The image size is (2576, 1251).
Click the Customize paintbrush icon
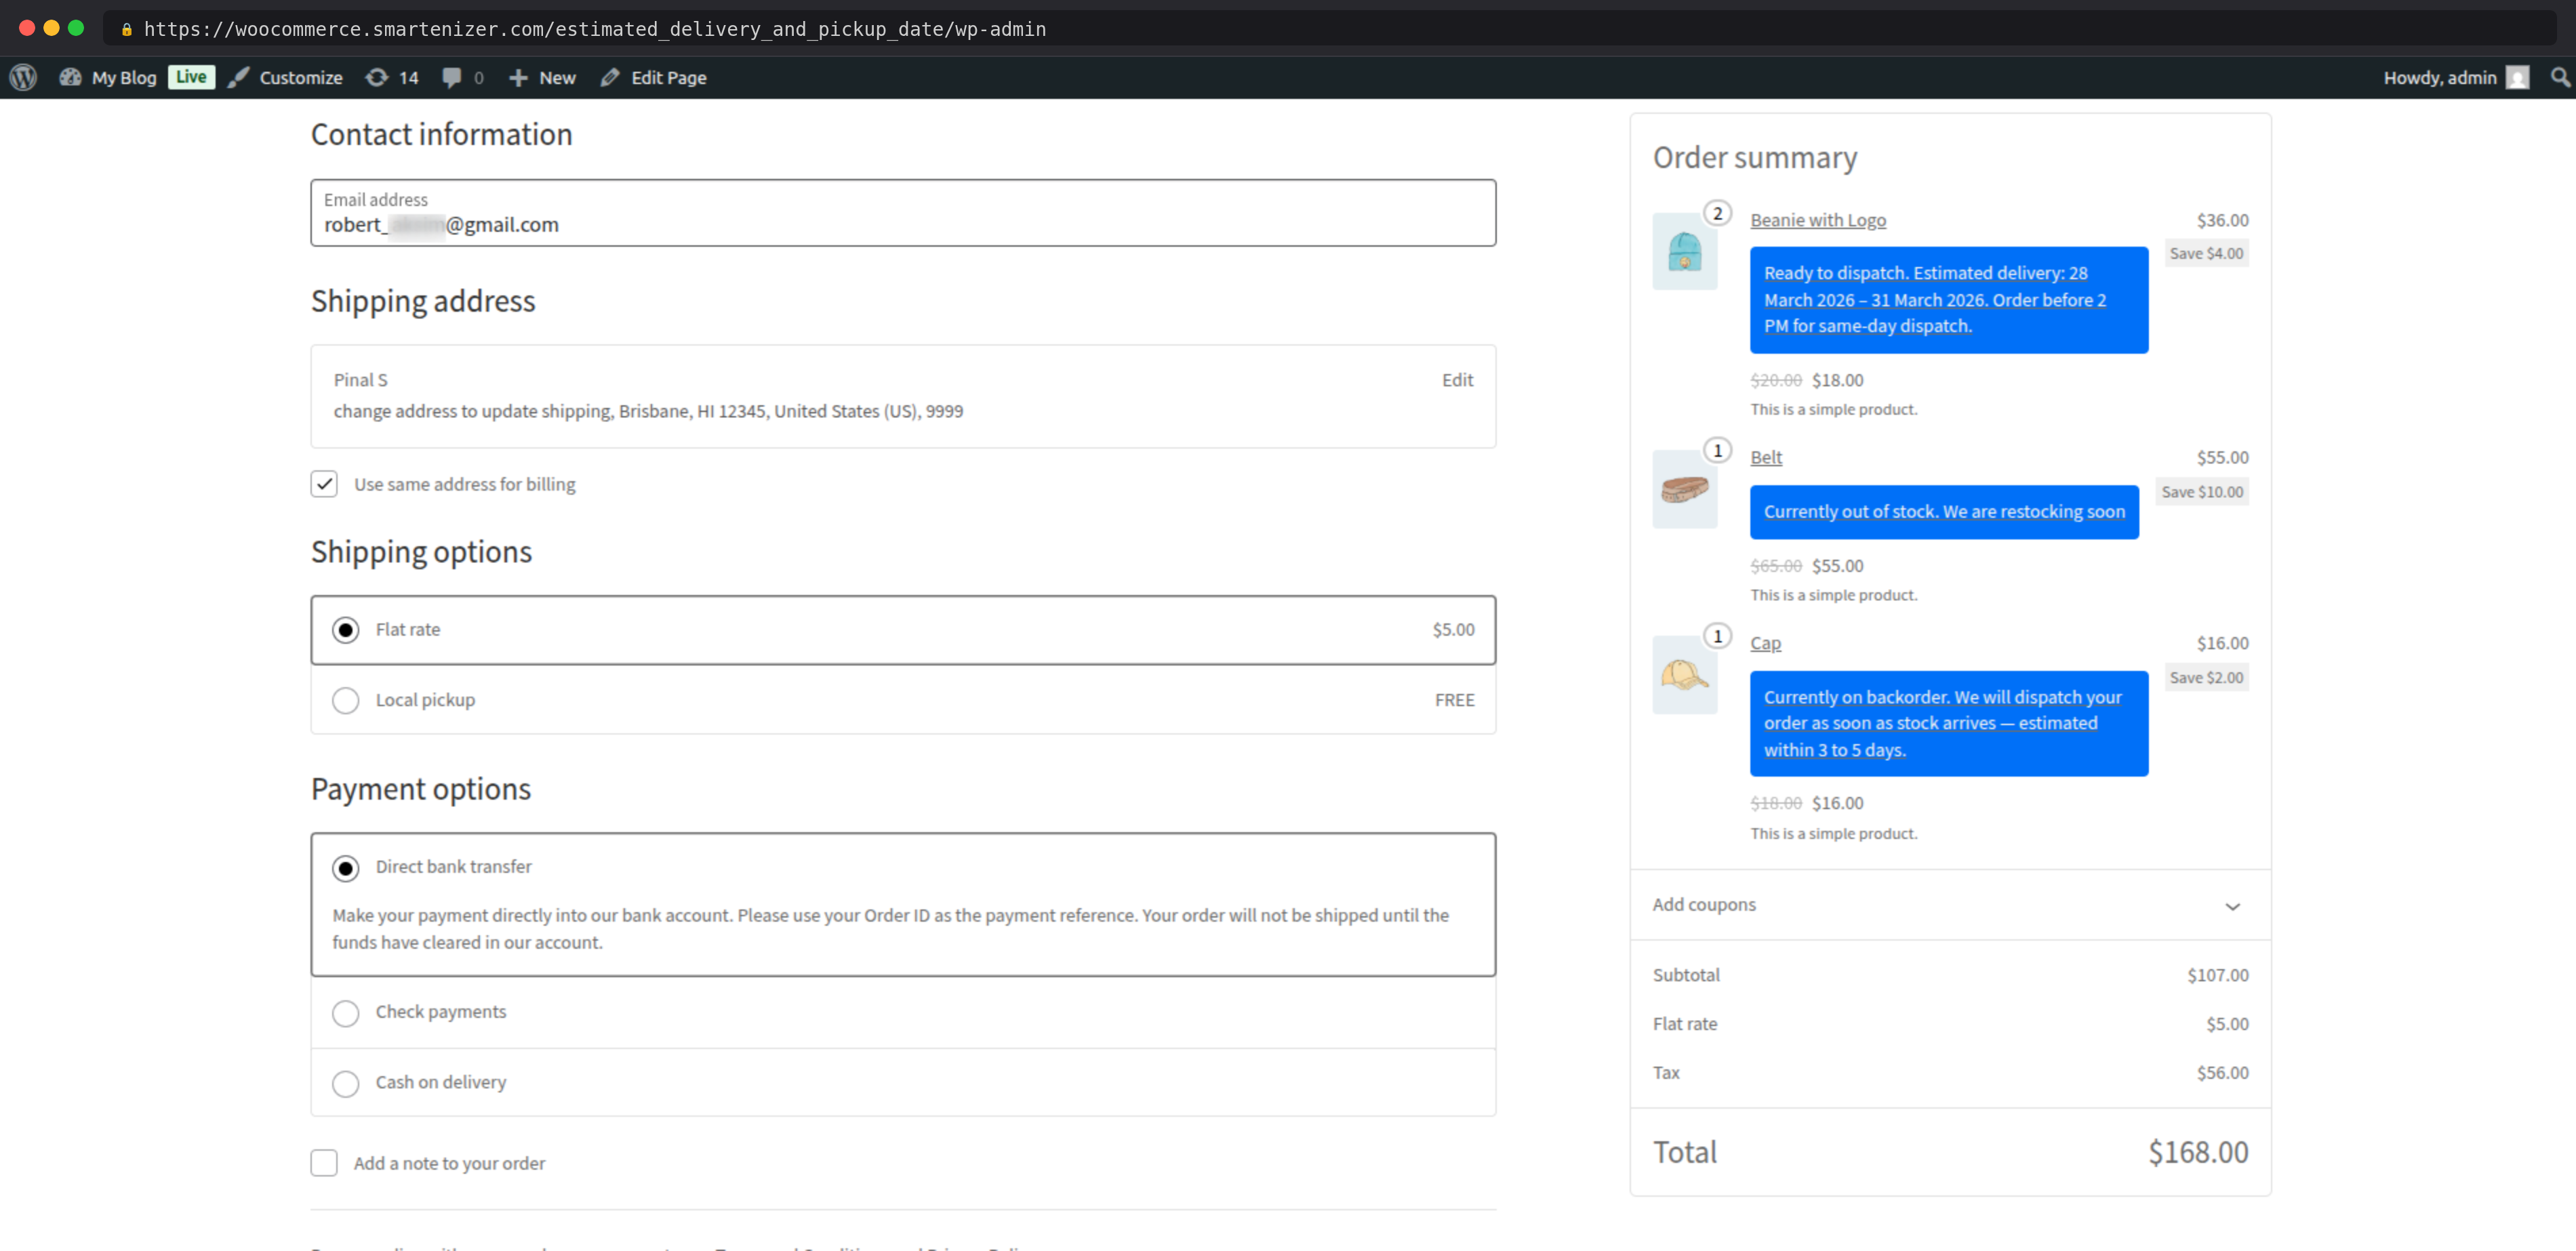[x=238, y=77]
